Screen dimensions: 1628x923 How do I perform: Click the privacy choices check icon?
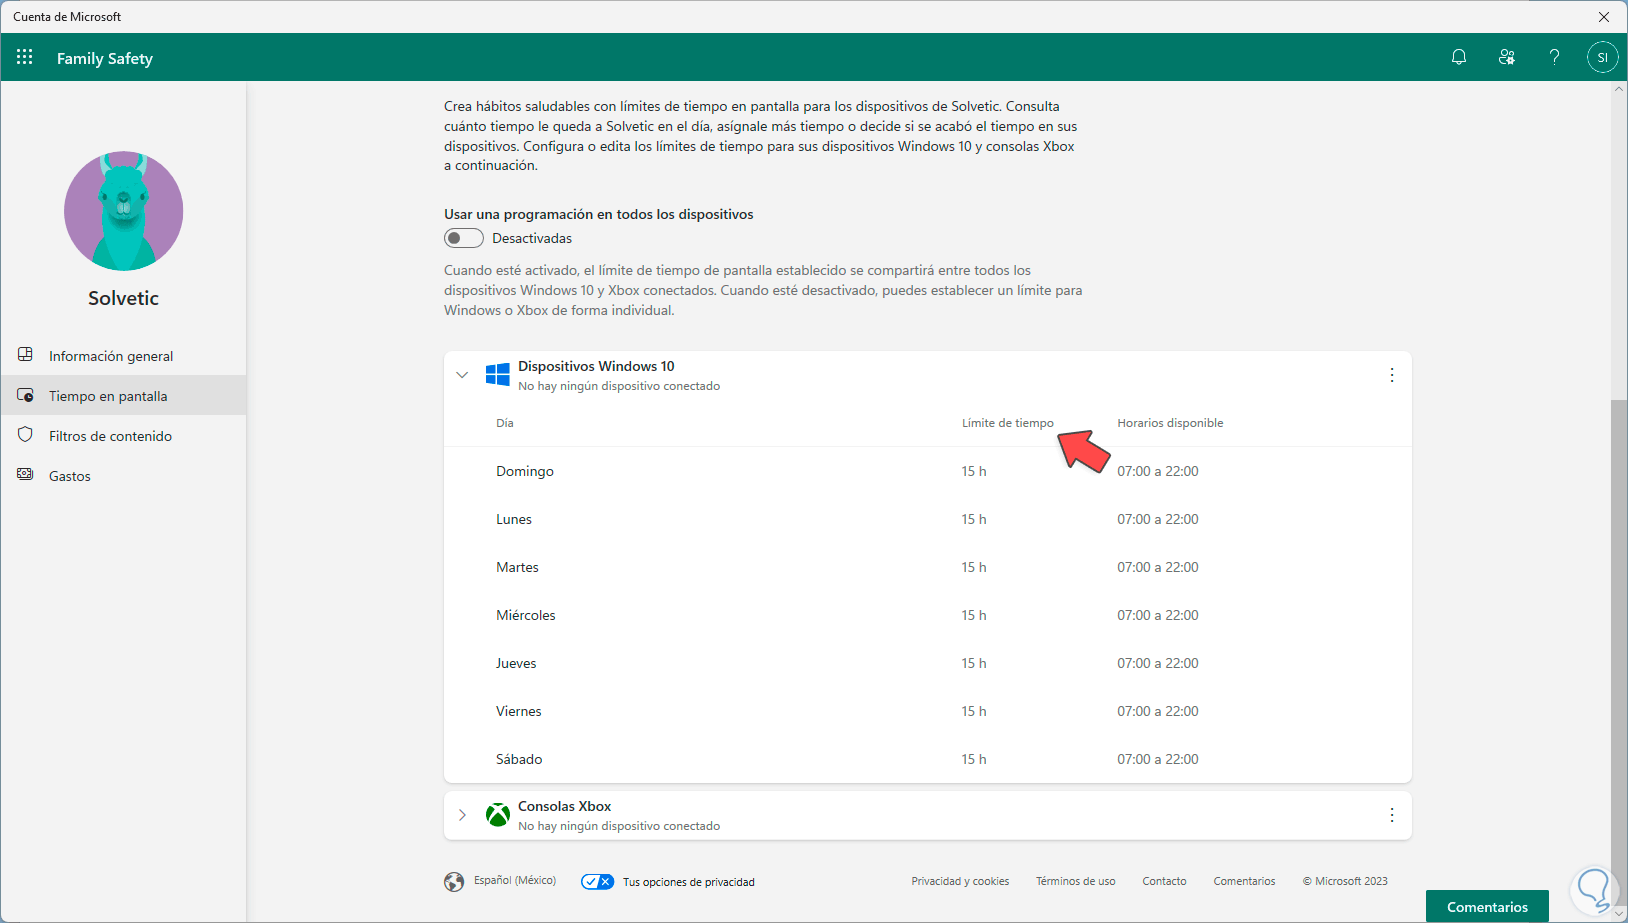pyautogui.click(x=597, y=881)
